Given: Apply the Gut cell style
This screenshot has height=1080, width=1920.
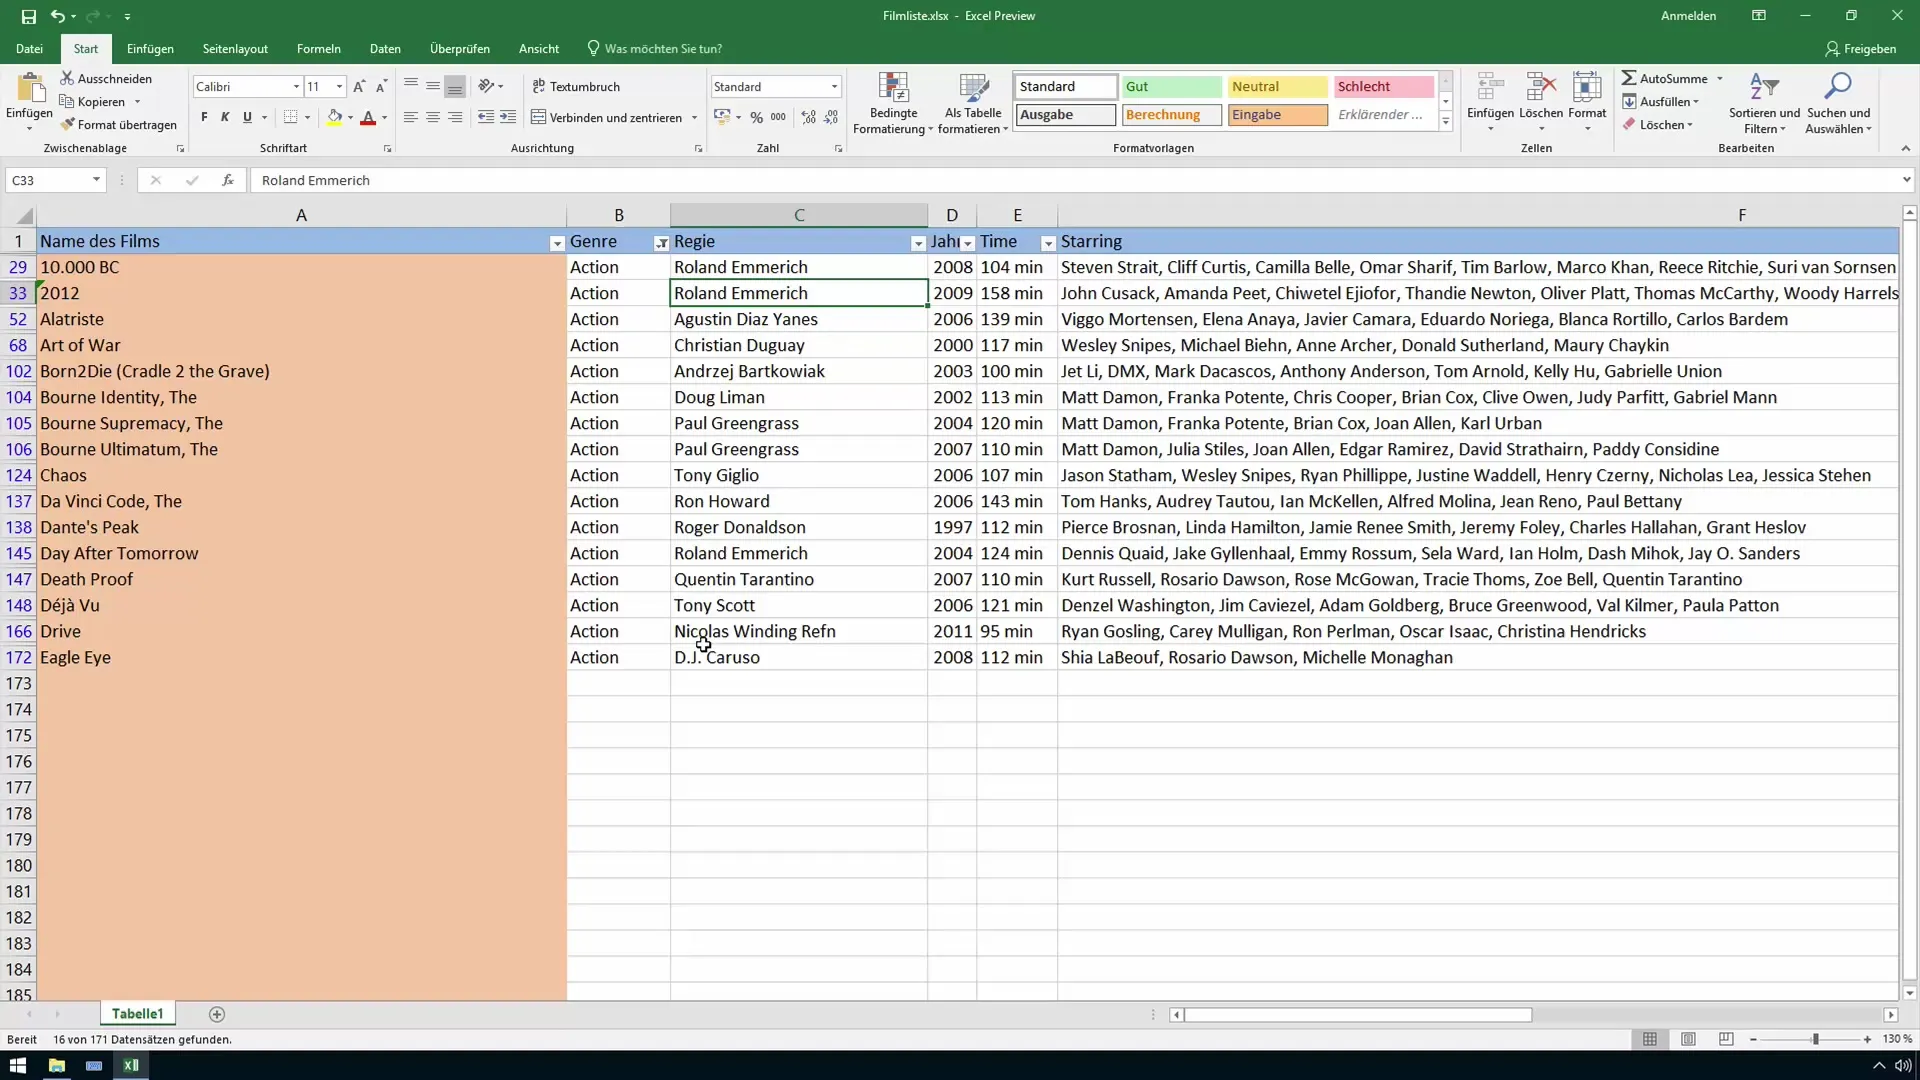Looking at the screenshot, I should [x=1171, y=87].
